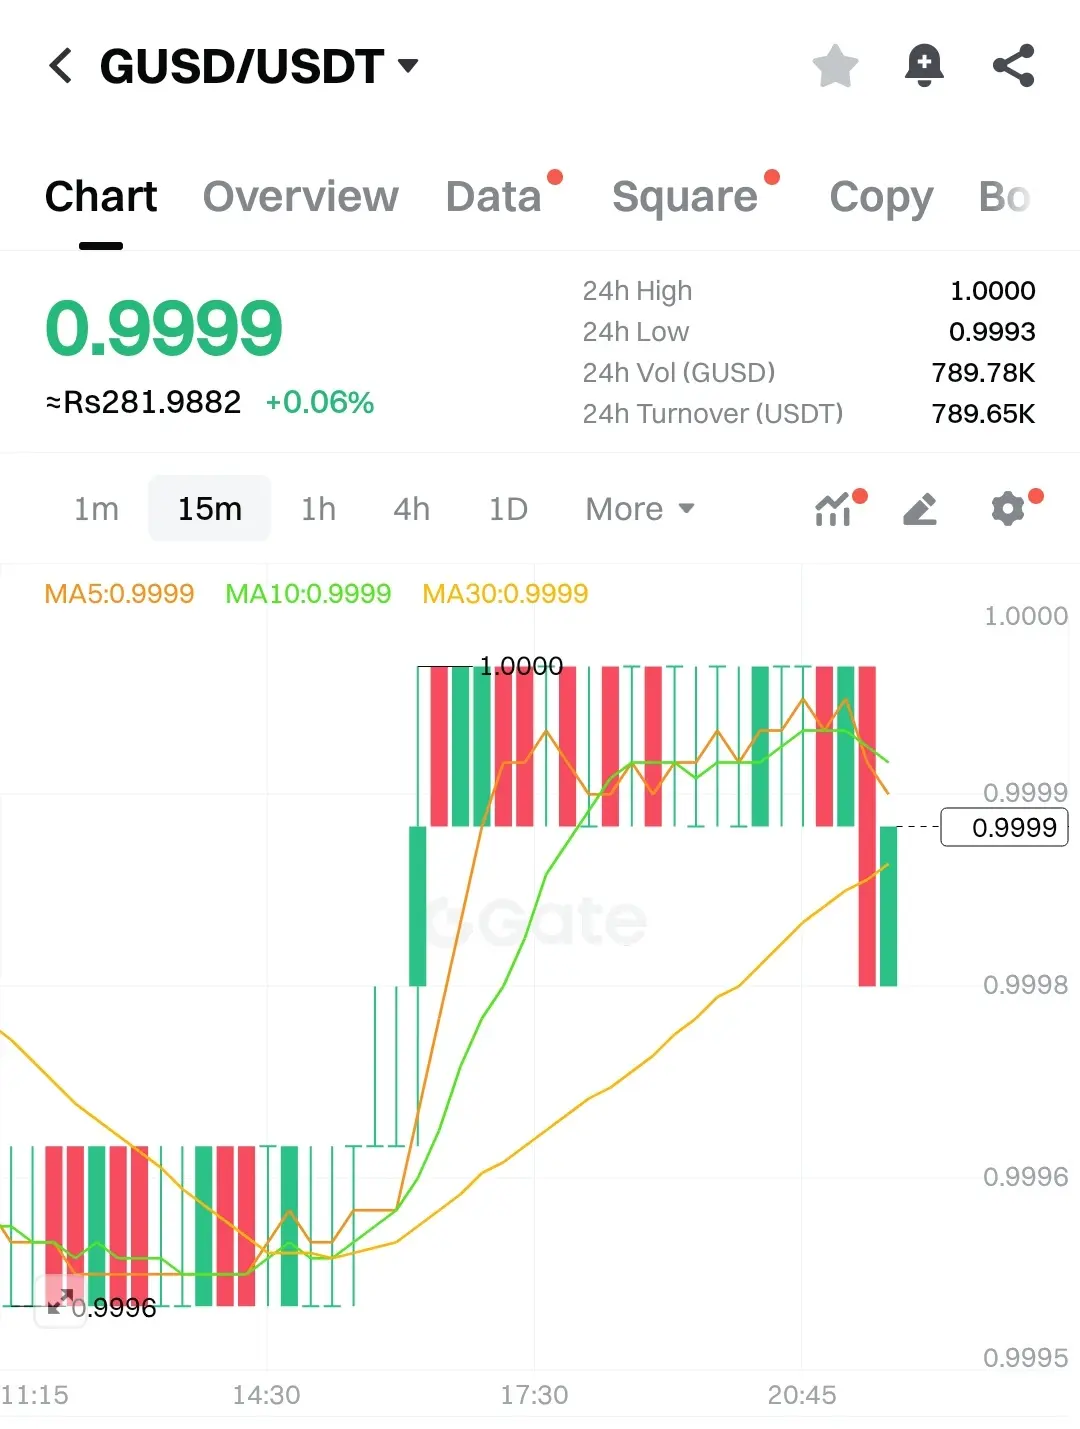
Task: Open the Square tab
Action: (x=685, y=196)
